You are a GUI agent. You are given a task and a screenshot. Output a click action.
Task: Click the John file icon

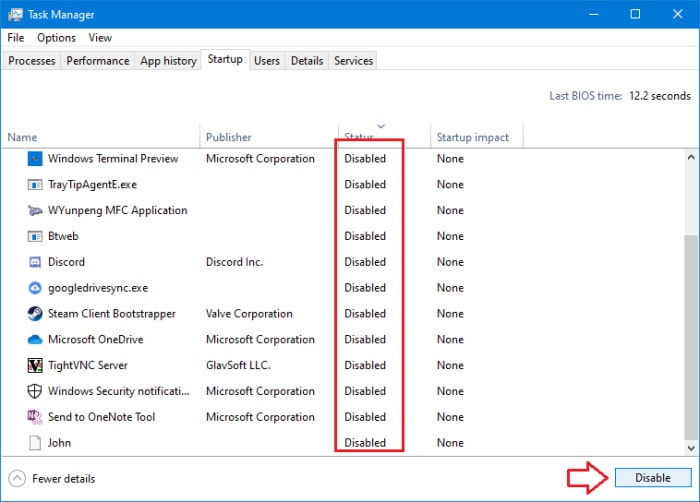pos(35,443)
